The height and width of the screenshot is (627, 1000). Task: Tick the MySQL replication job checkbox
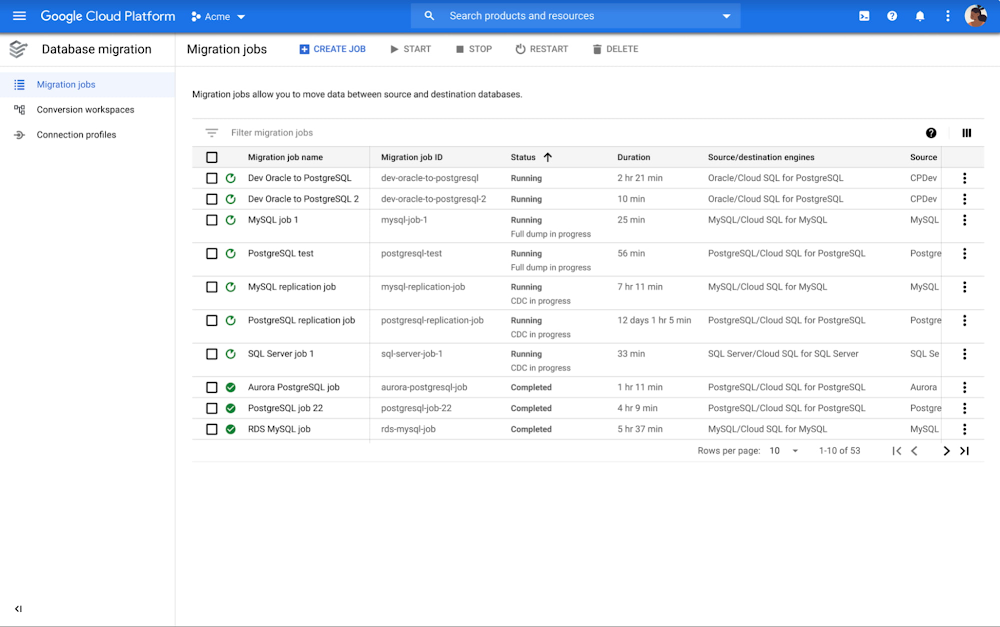coord(212,287)
